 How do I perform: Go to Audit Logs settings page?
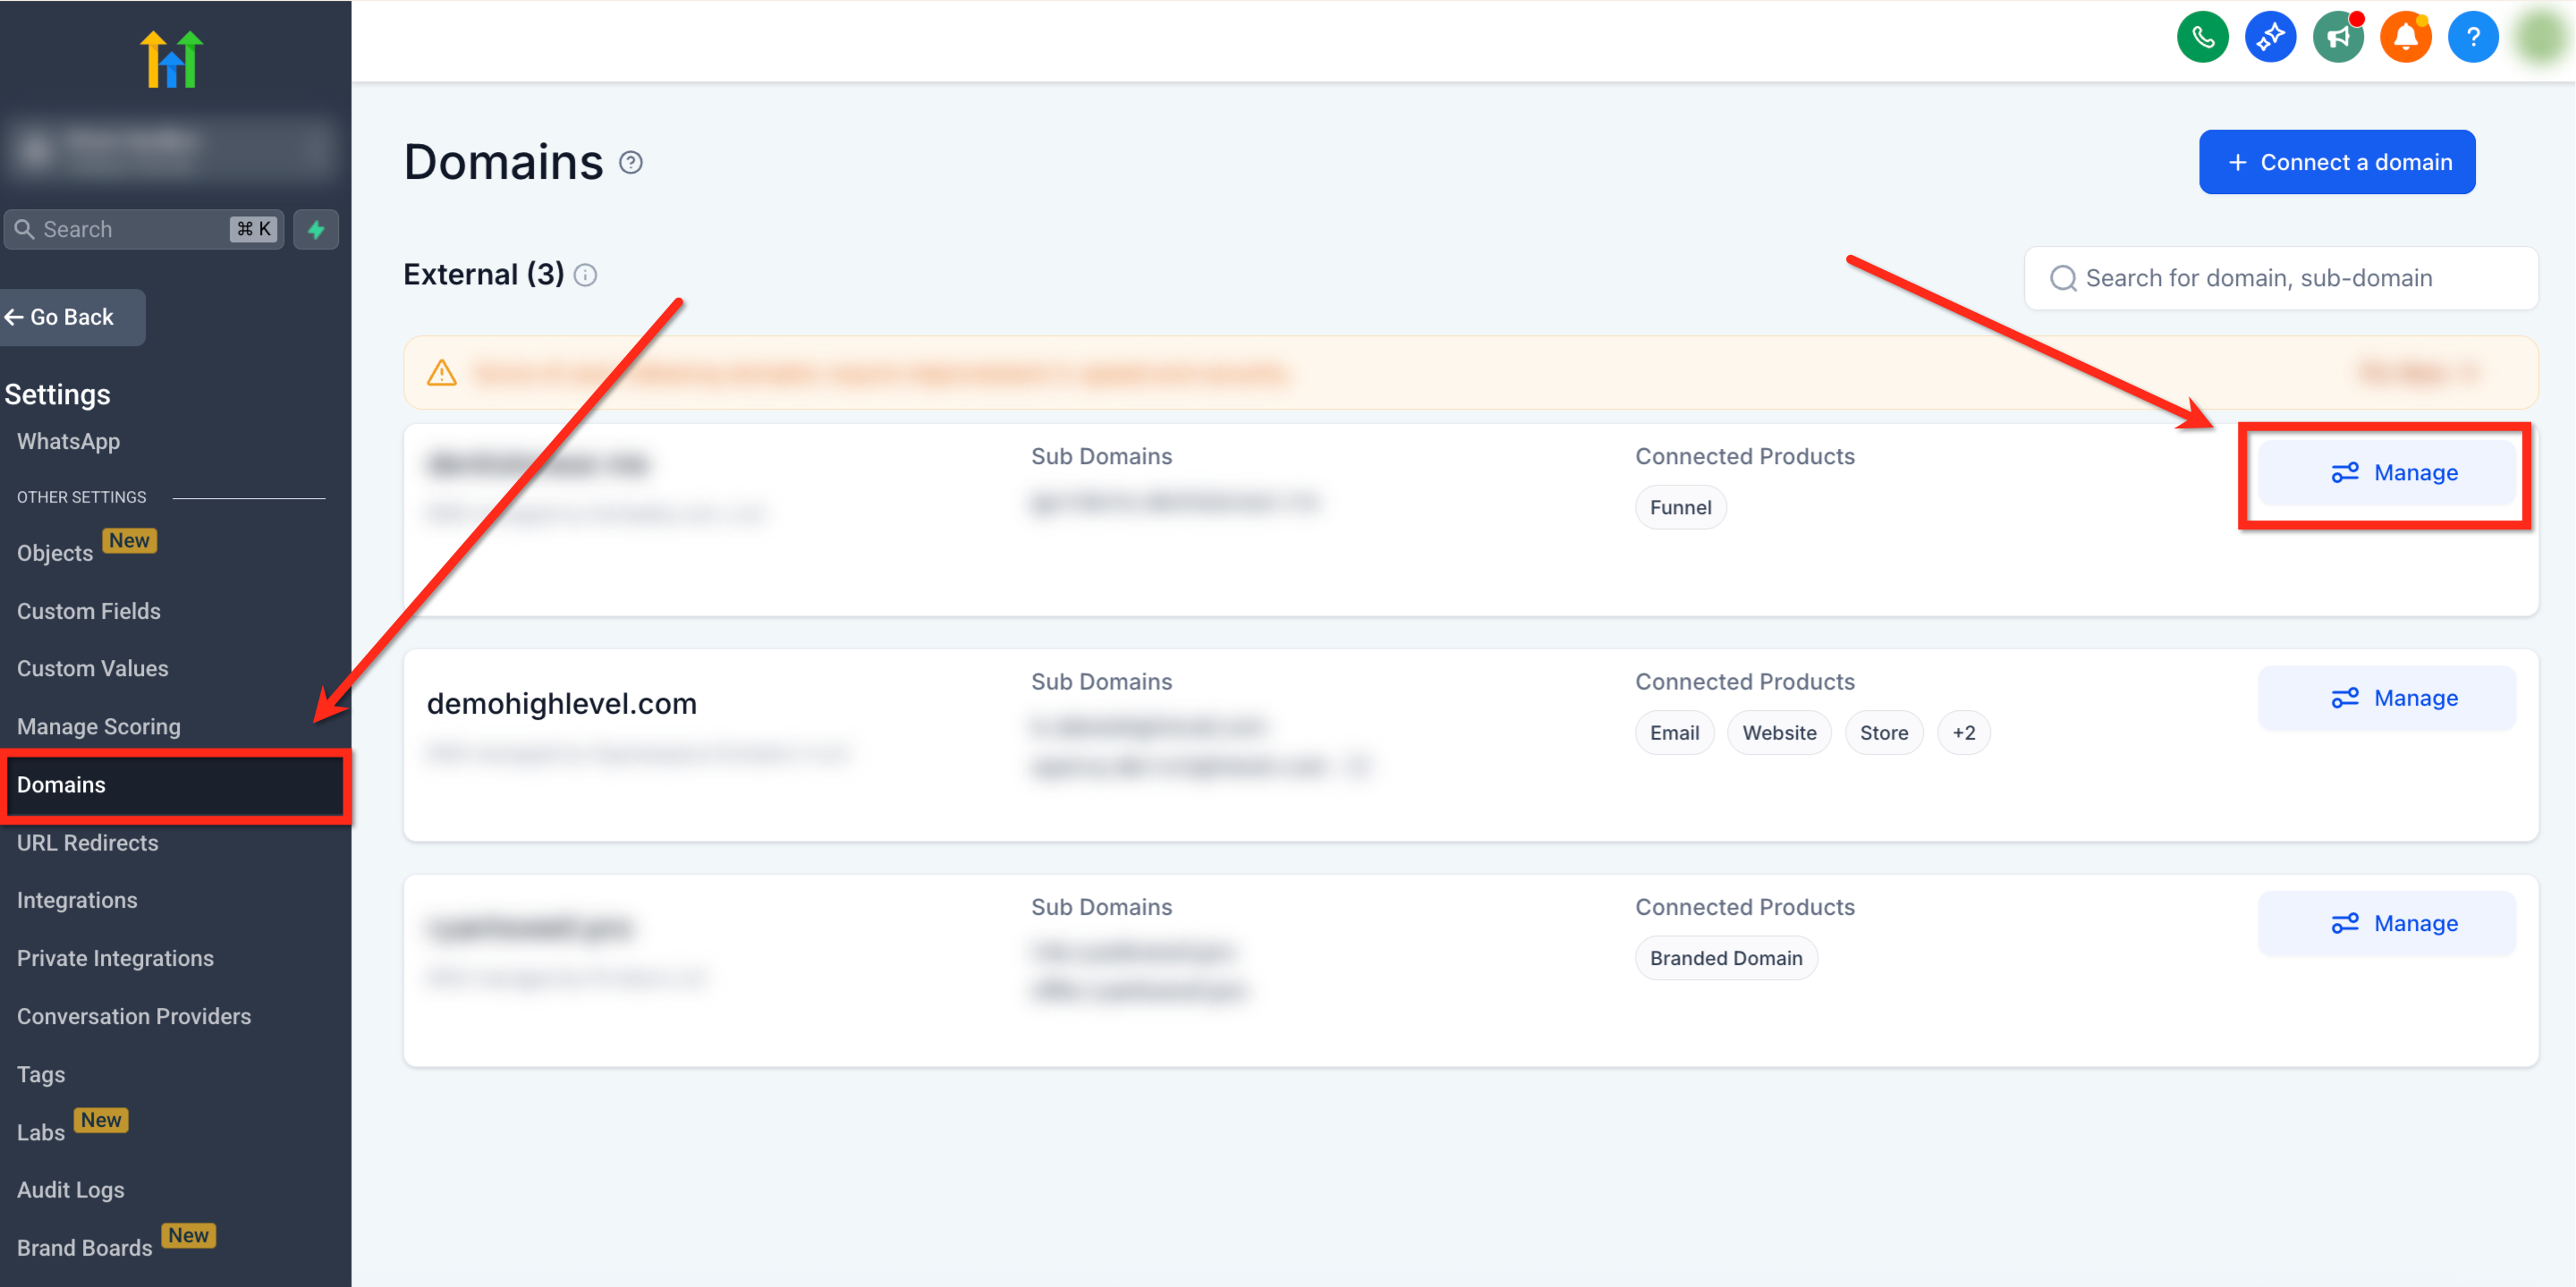70,1190
